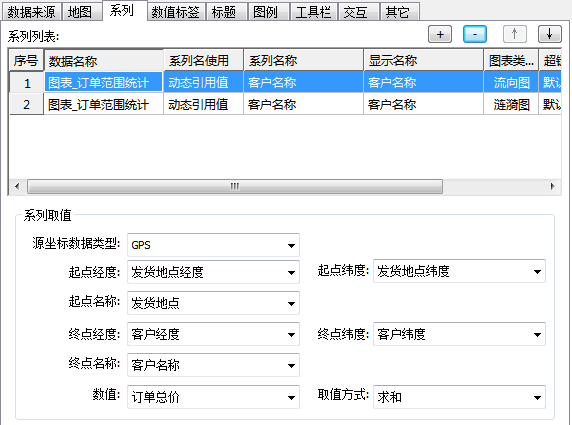Remove selected series with minus button
The height and width of the screenshot is (425, 572).
coord(475,34)
